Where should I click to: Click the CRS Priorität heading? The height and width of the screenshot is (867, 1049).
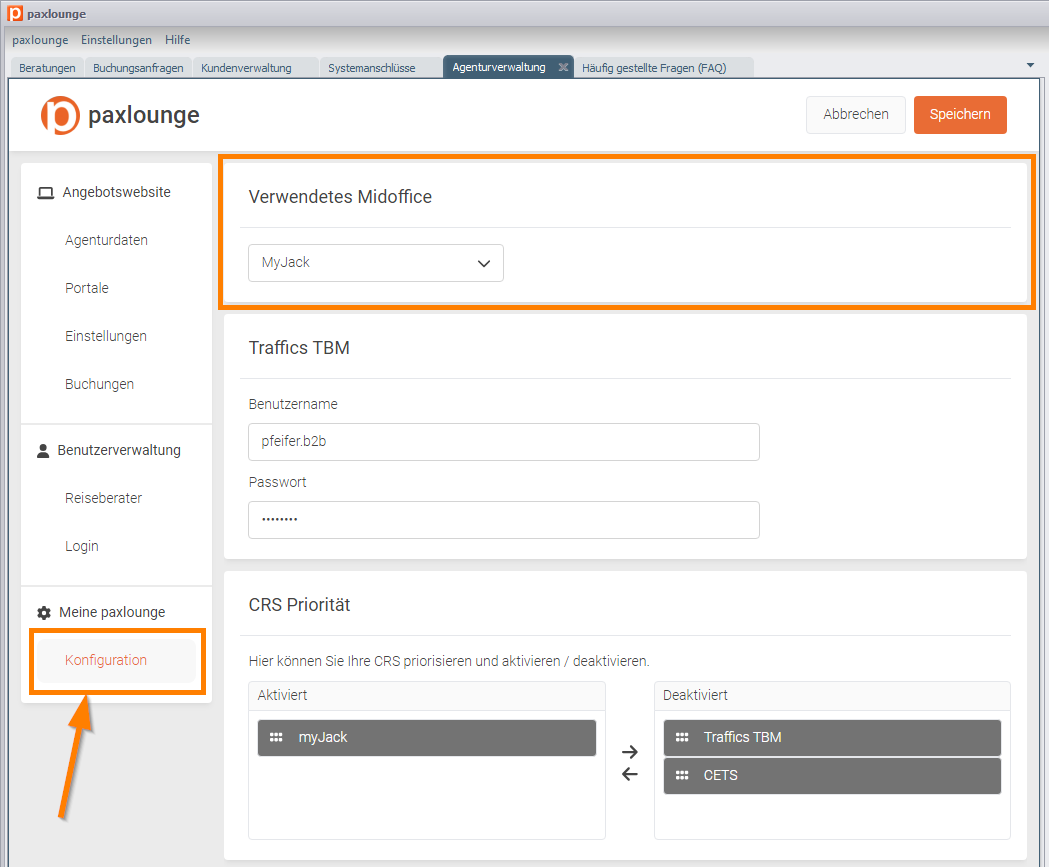click(299, 605)
